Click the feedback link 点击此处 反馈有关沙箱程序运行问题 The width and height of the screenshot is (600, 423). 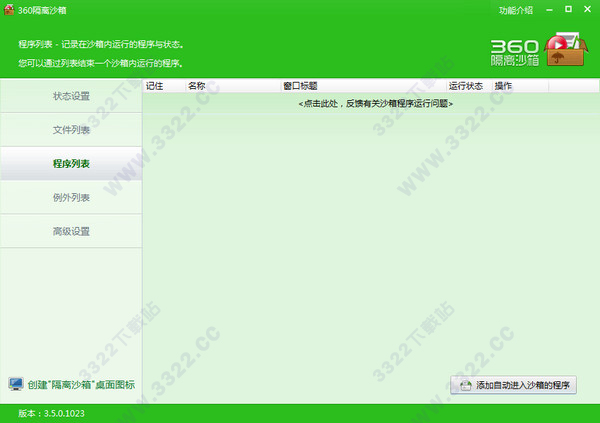tap(375, 103)
